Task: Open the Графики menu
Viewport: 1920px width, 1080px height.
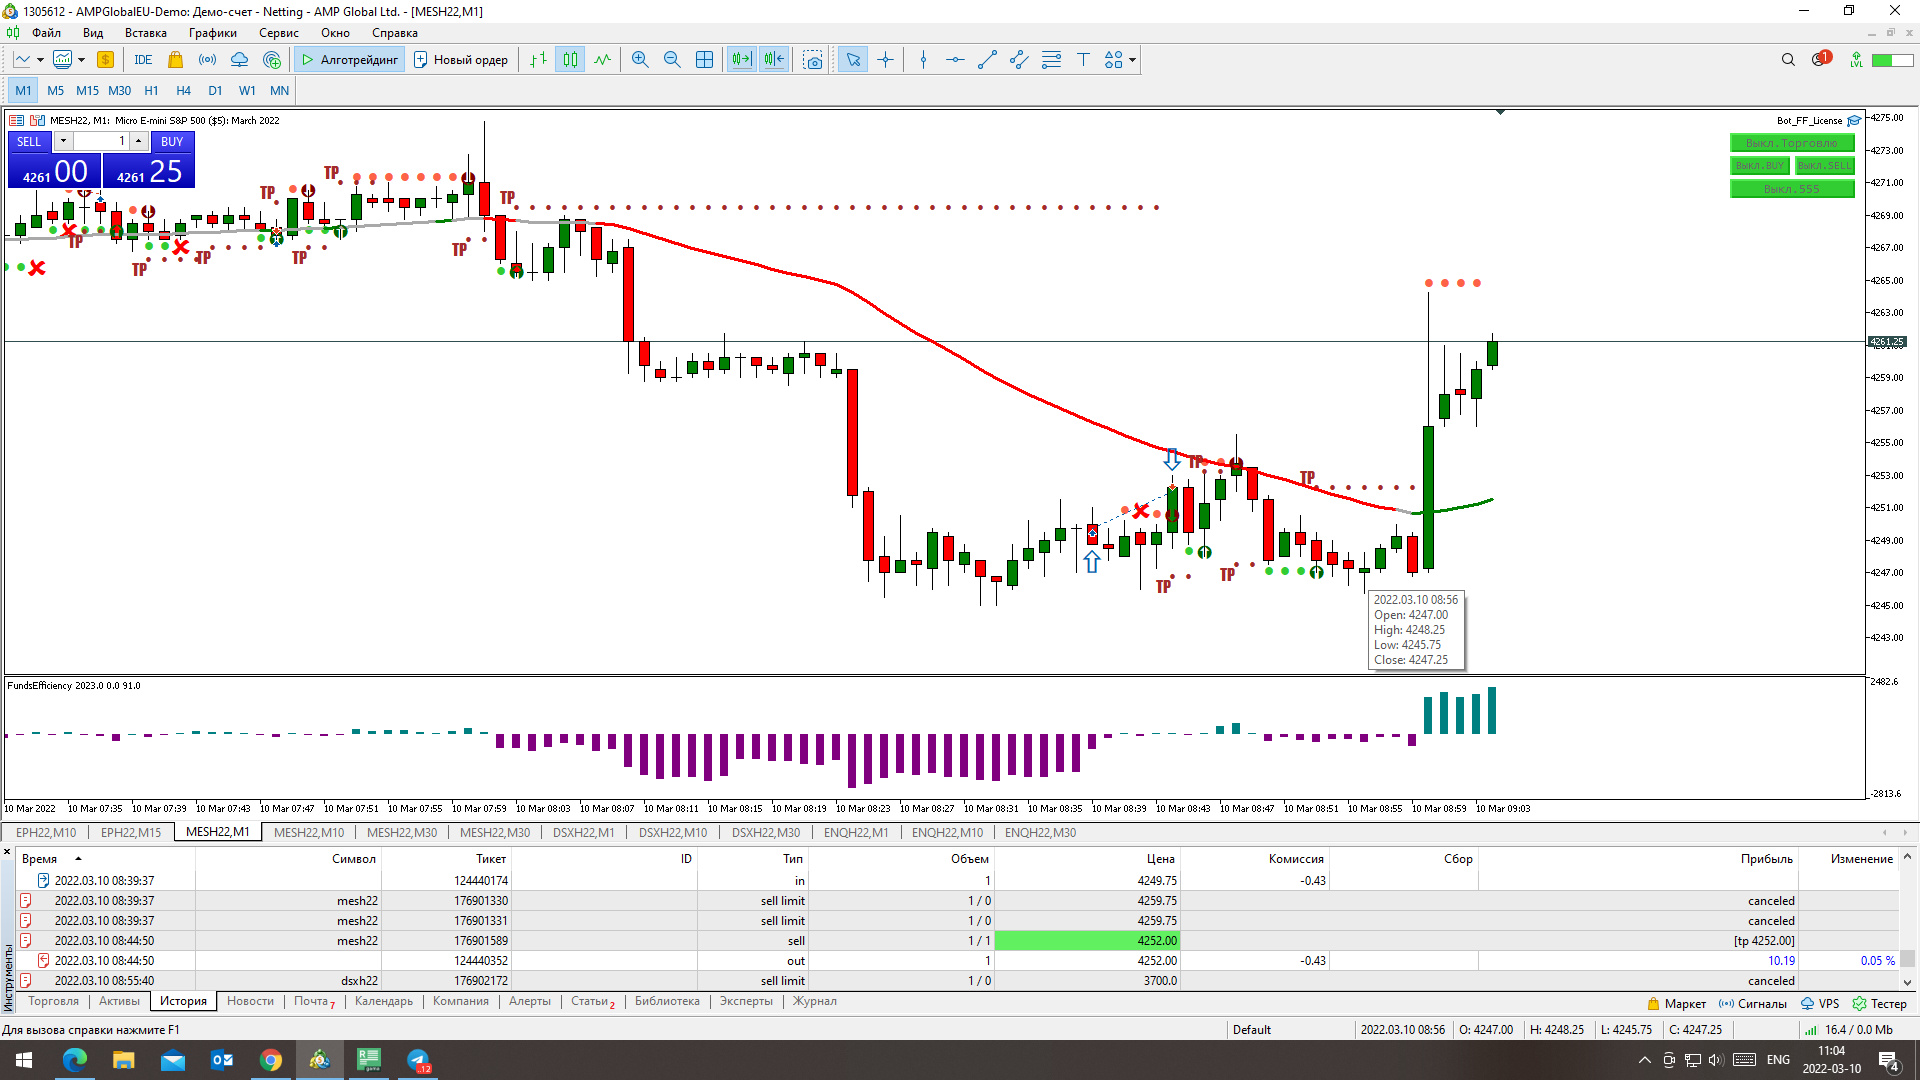Action: click(212, 33)
